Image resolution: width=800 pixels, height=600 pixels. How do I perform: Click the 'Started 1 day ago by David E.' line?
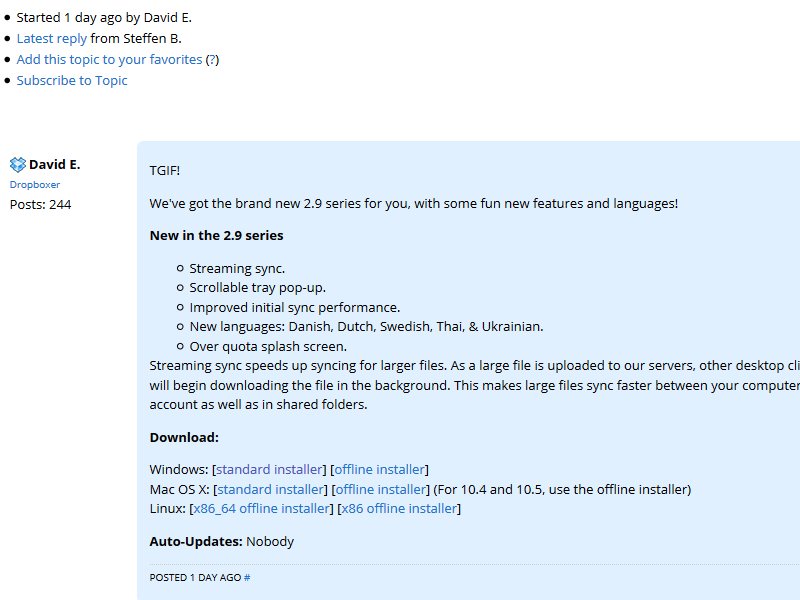coord(104,18)
